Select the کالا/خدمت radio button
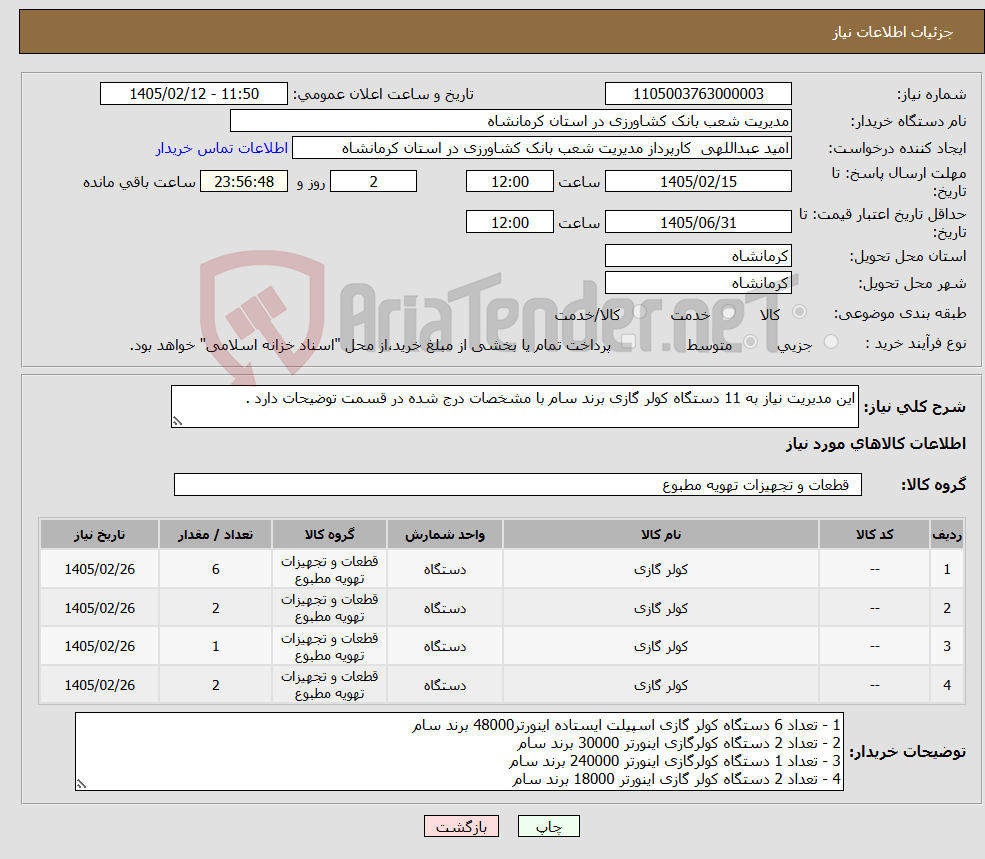Image resolution: width=985 pixels, height=859 pixels. click(639, 312)
